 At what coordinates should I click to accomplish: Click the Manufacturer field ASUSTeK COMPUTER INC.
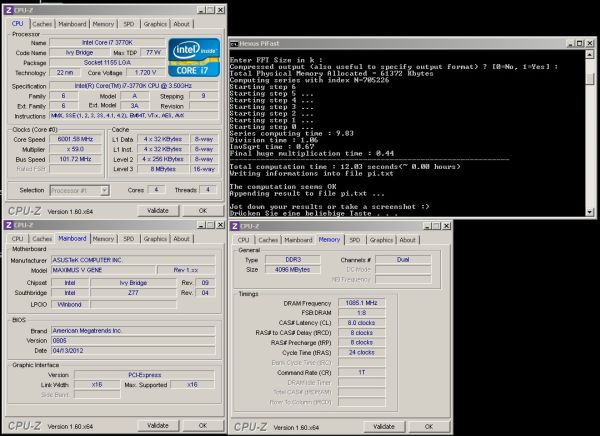point(133,260)
